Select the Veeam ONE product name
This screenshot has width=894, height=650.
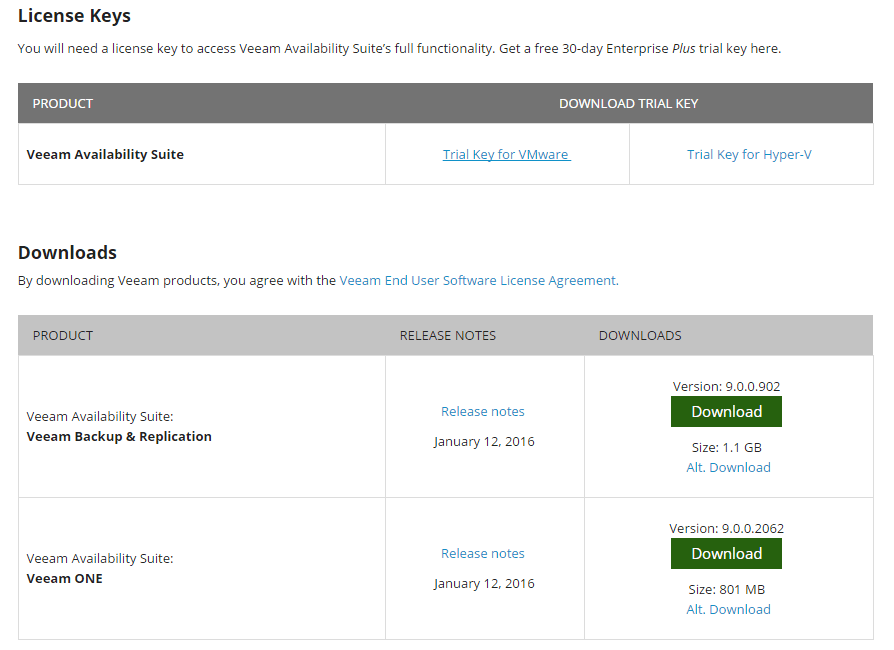(x=64, y=579)
